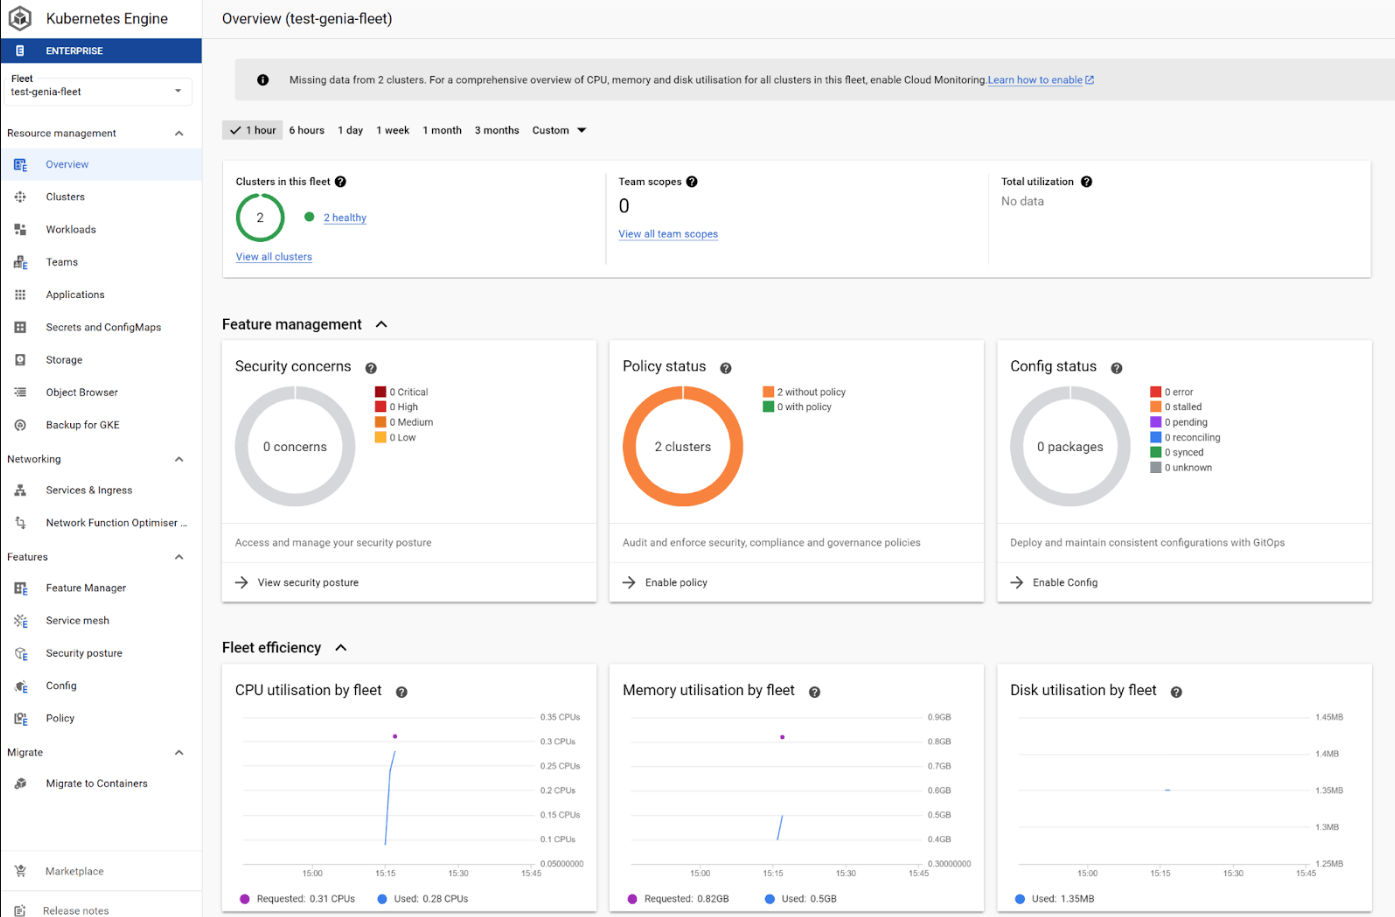
Task: Open Secrets and ConfigMaps menu item
Action: pos(103,328)
